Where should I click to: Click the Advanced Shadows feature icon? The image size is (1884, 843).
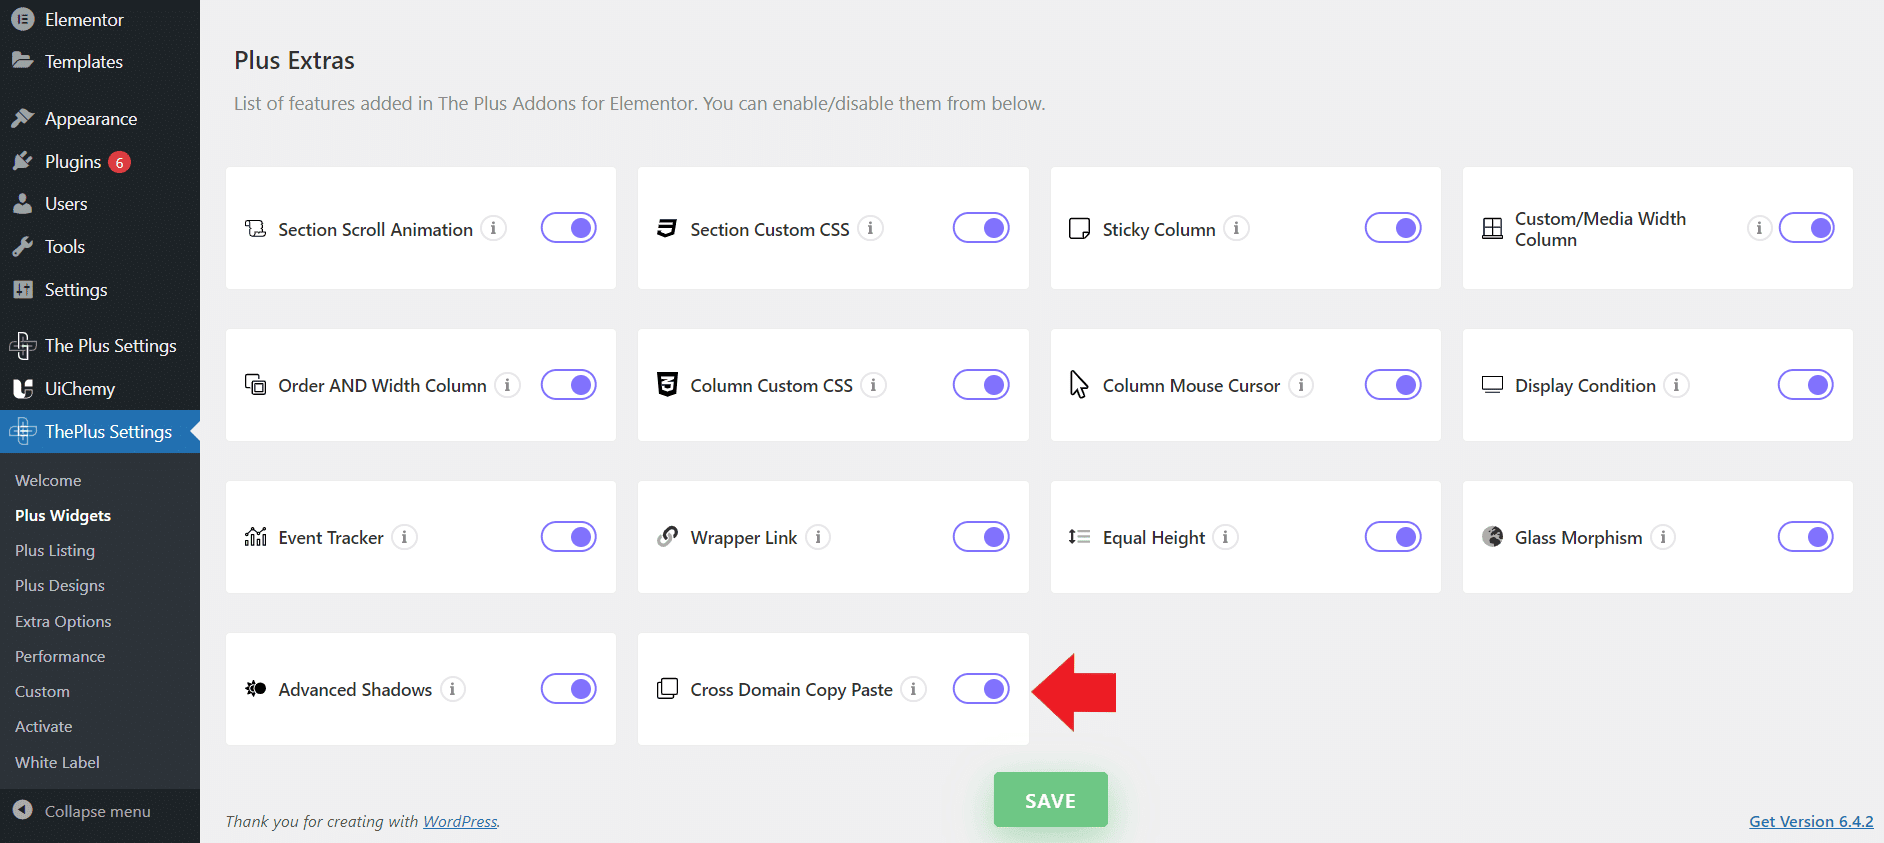tap(256, 689)
